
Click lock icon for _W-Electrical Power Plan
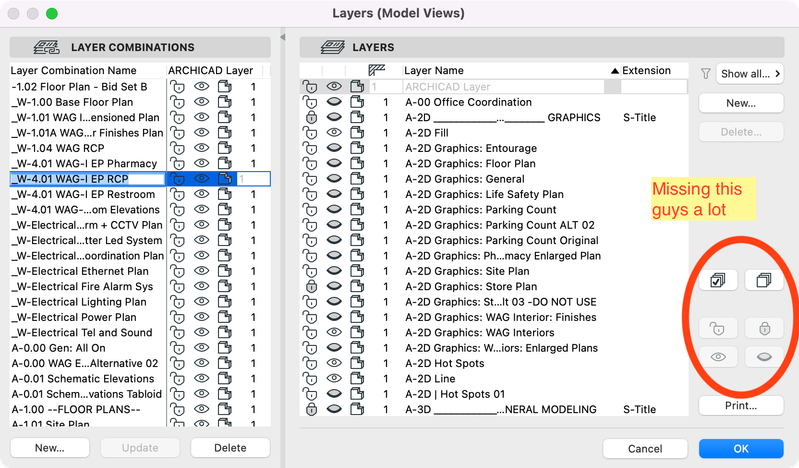tap(177, 317)
